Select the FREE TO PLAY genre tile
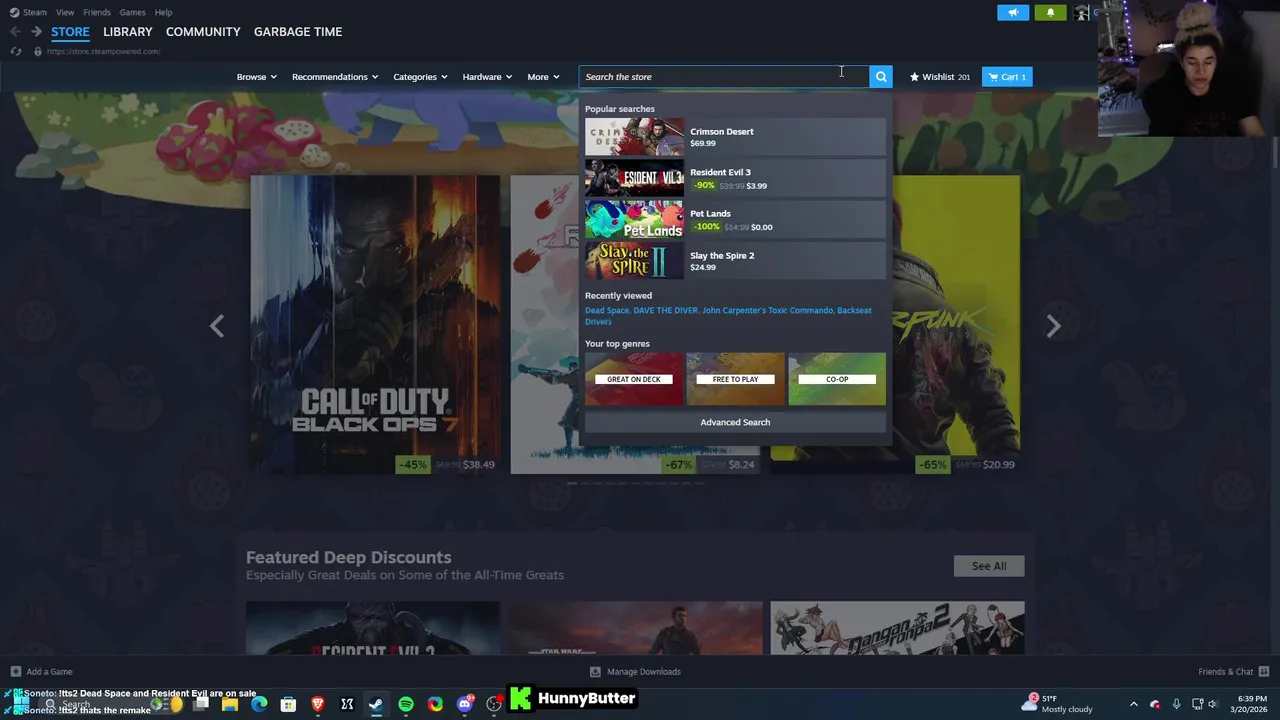Viewport: 1280px width, 720px height. (735, 379)
